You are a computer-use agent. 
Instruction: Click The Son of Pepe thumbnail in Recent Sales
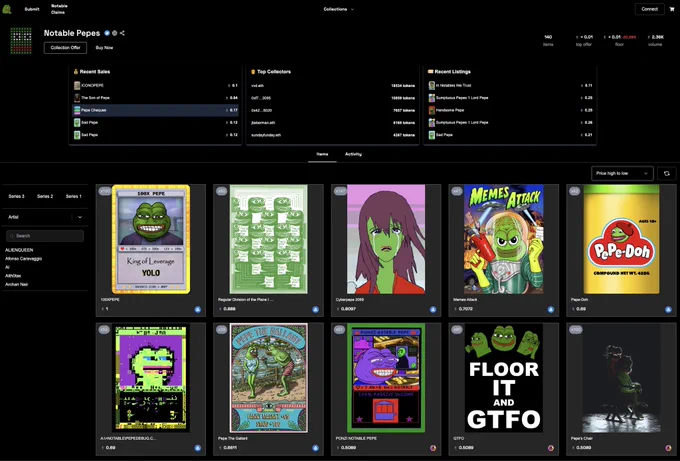[x=77, y=98]
